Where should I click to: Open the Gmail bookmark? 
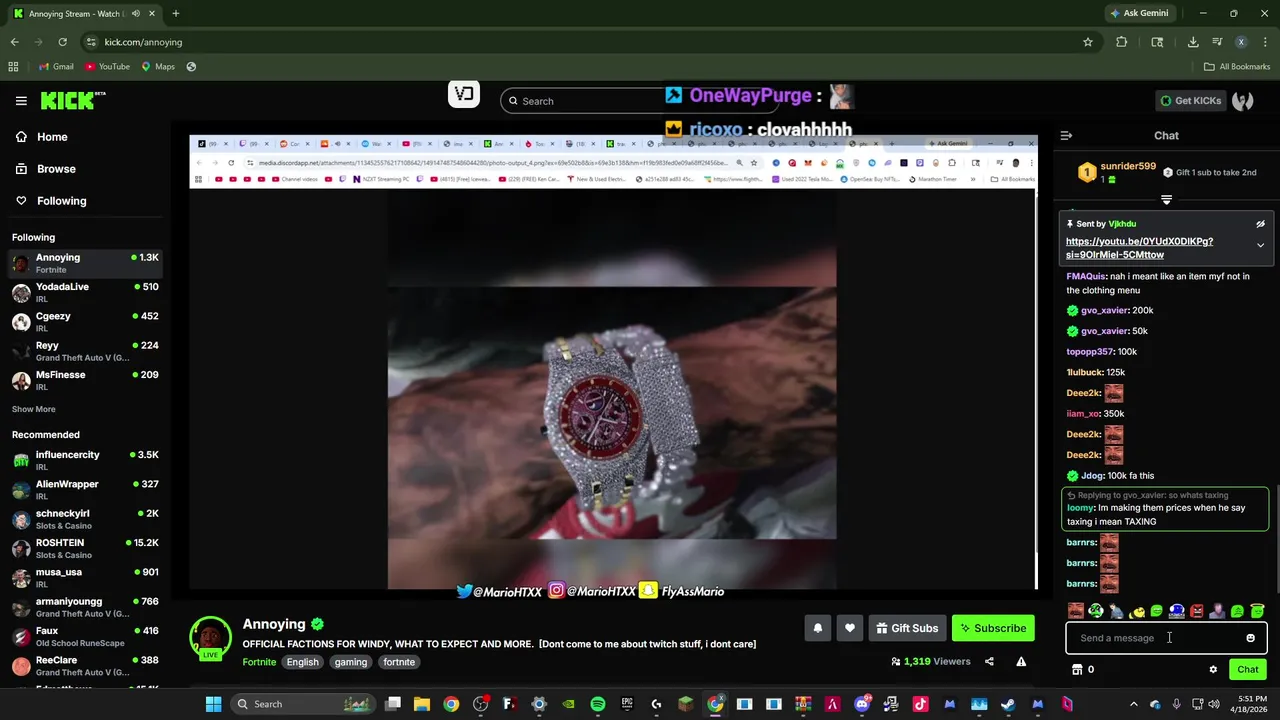tap(55, 67)
